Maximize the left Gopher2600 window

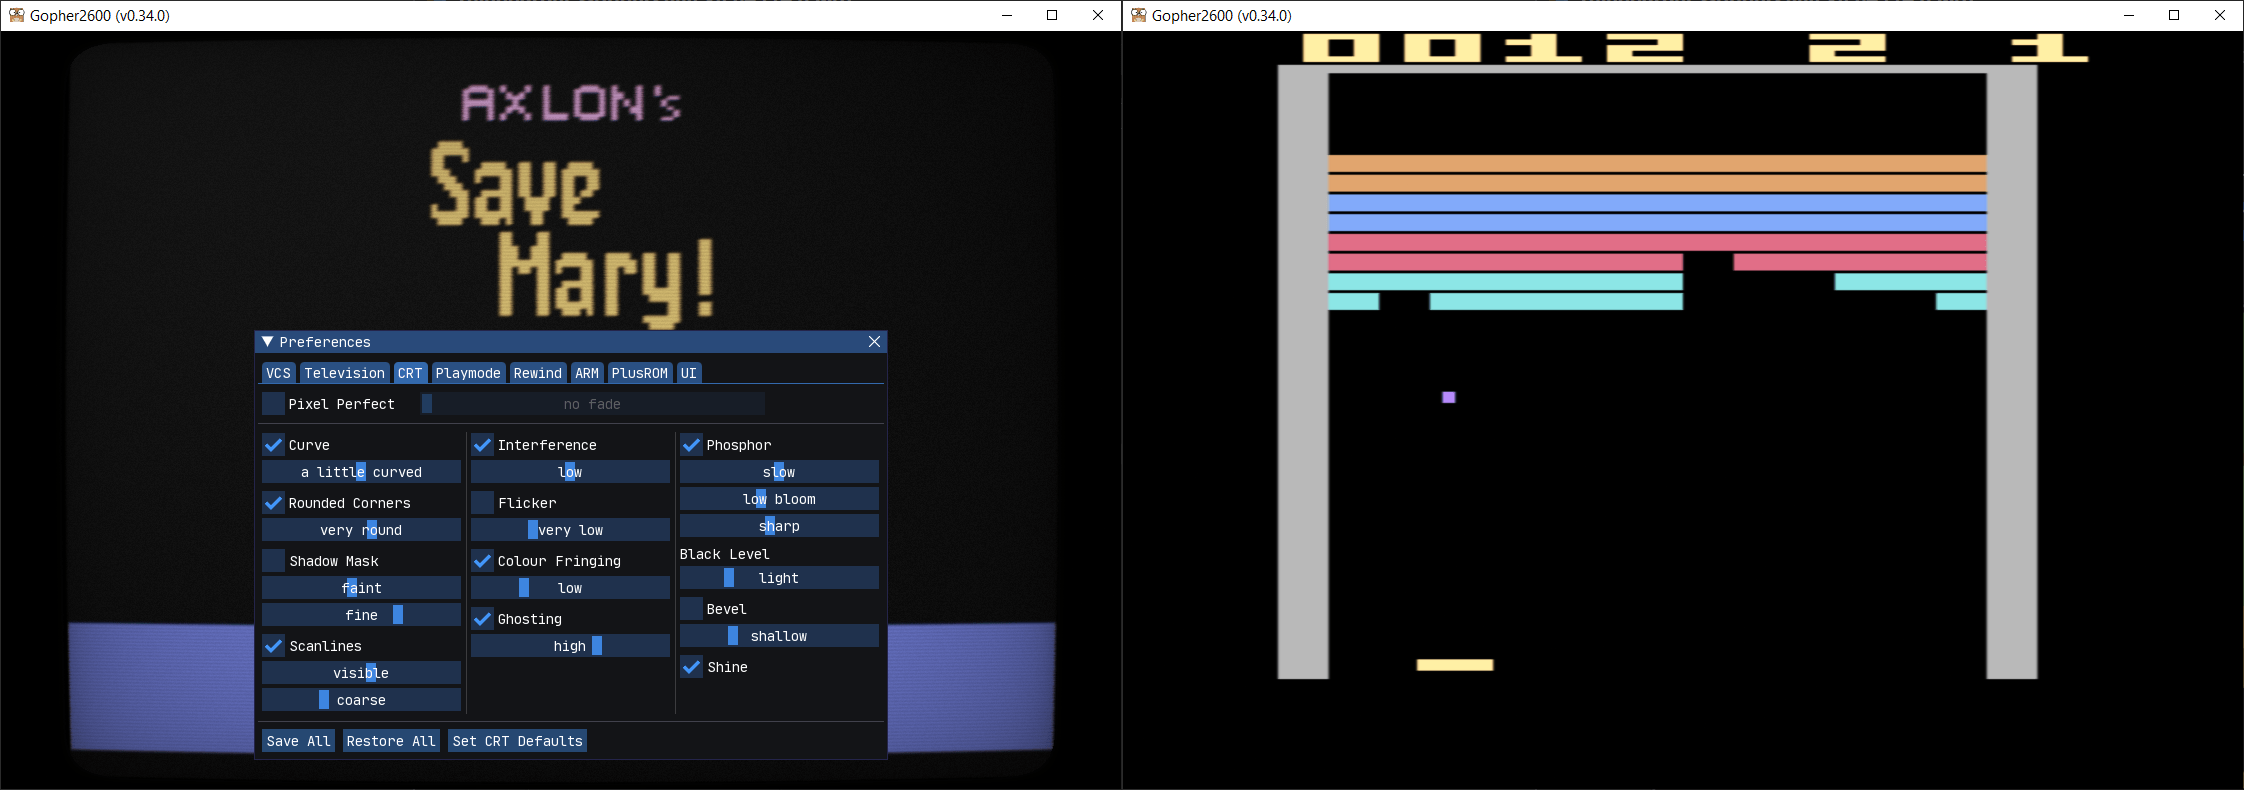click(x=1052, y=15)
